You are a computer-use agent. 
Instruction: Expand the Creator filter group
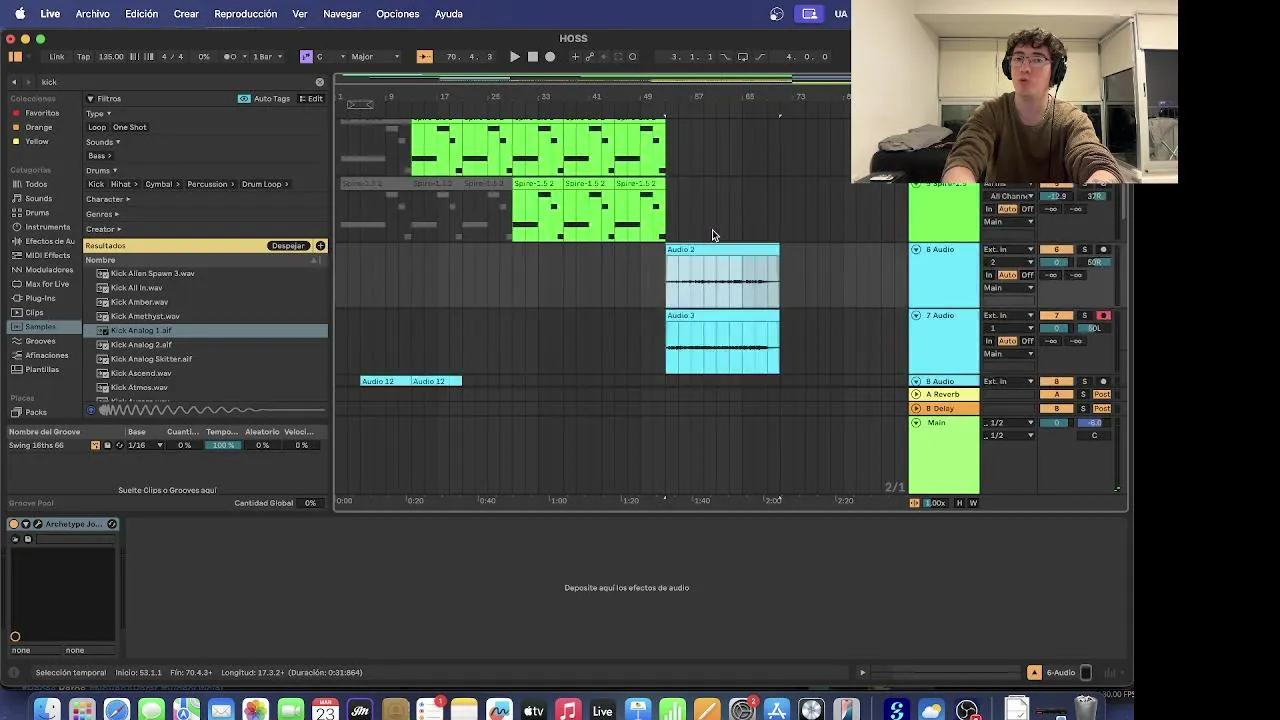[x=103, y=229]
